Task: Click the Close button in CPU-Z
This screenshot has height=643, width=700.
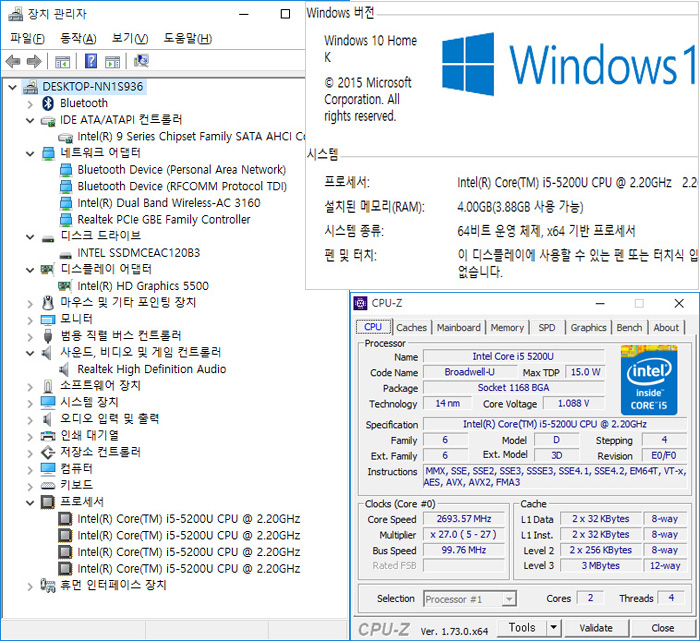Action: click(662, 628)
